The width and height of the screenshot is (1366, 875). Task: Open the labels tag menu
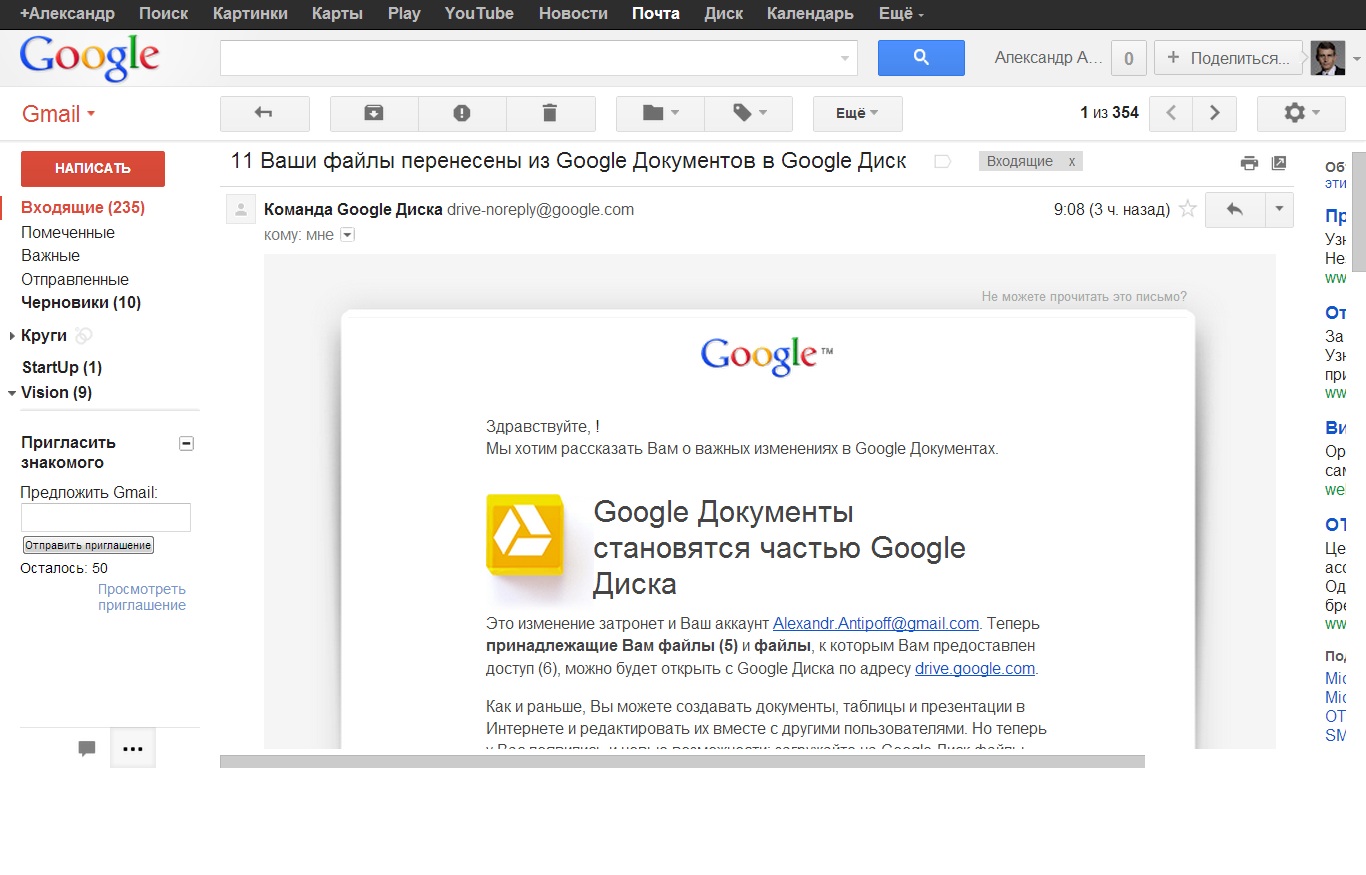coord(749,114)
